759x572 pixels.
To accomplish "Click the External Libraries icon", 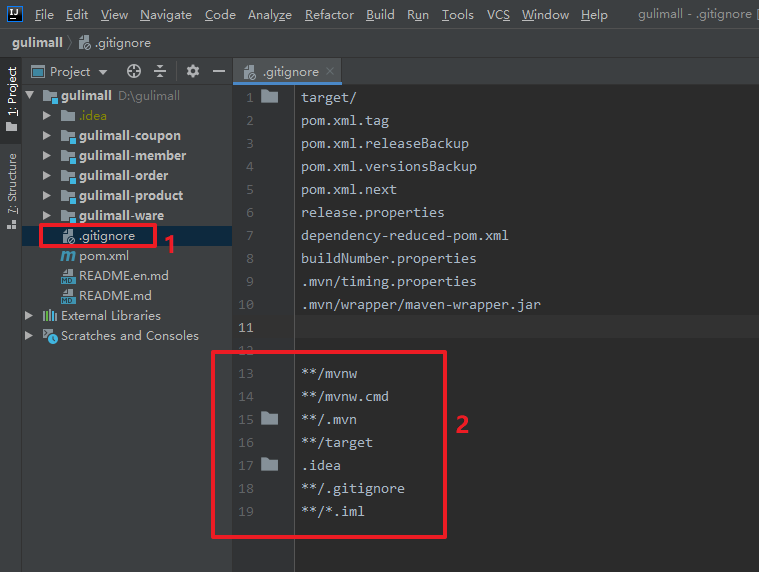I will [x=50, y=316].
